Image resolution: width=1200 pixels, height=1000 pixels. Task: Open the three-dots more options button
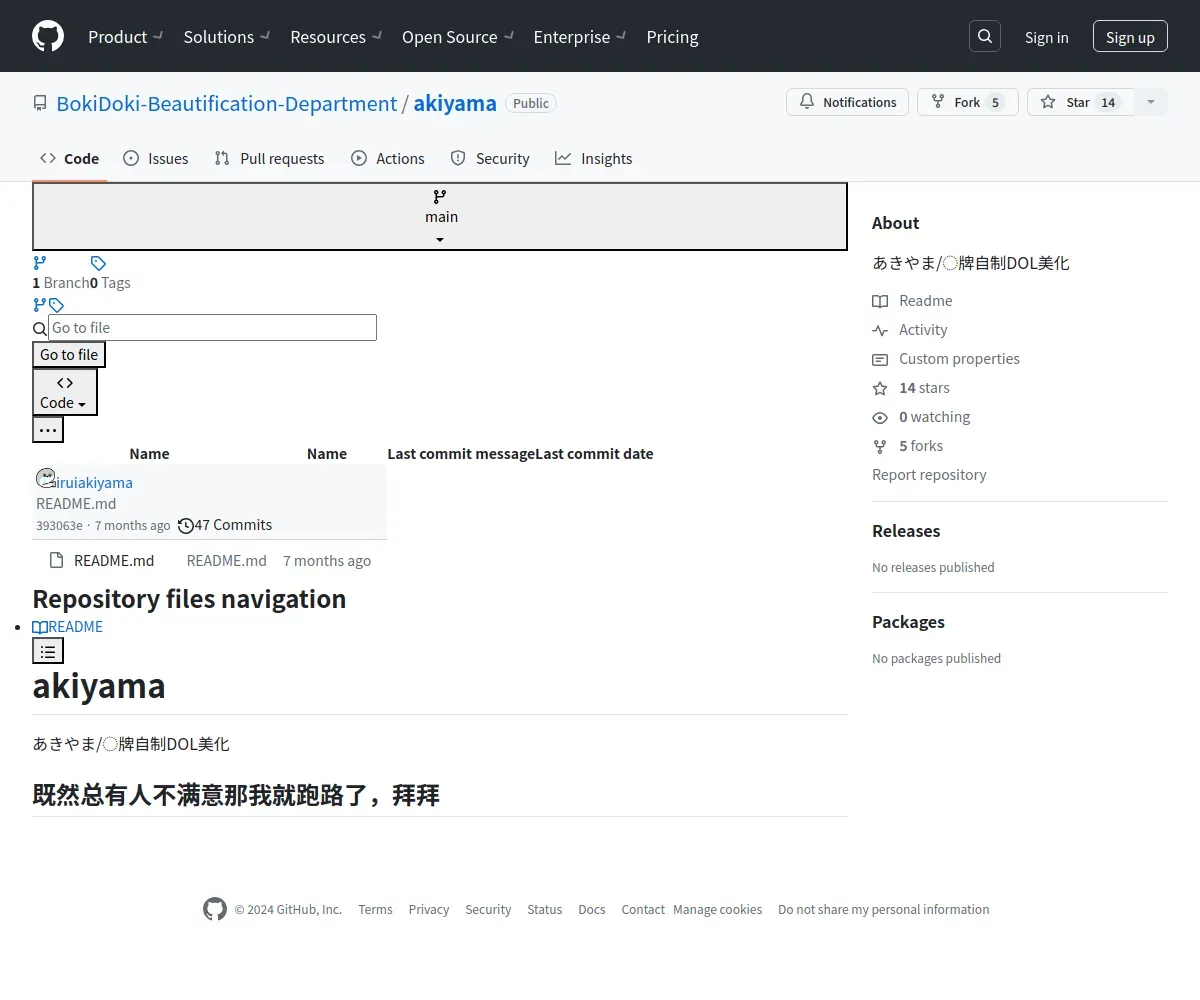[48, 429]
